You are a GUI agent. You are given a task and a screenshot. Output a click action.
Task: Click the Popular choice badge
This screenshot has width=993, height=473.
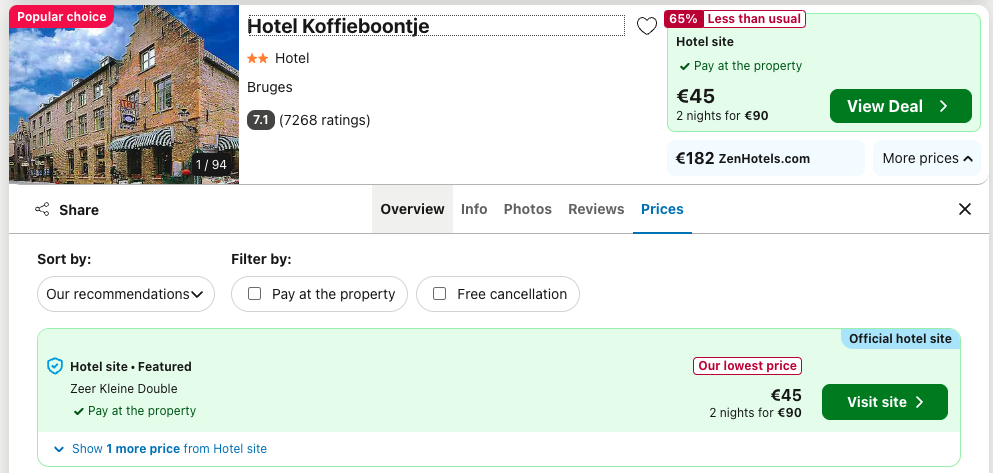61,16
